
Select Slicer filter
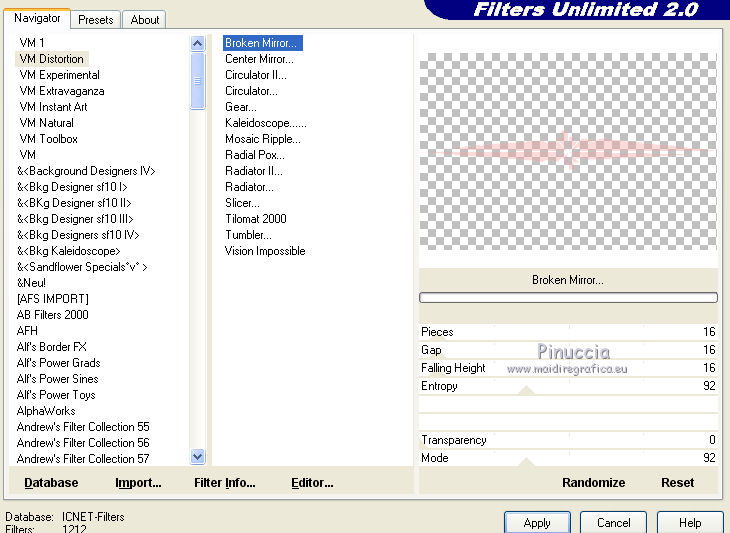[242, 203]
